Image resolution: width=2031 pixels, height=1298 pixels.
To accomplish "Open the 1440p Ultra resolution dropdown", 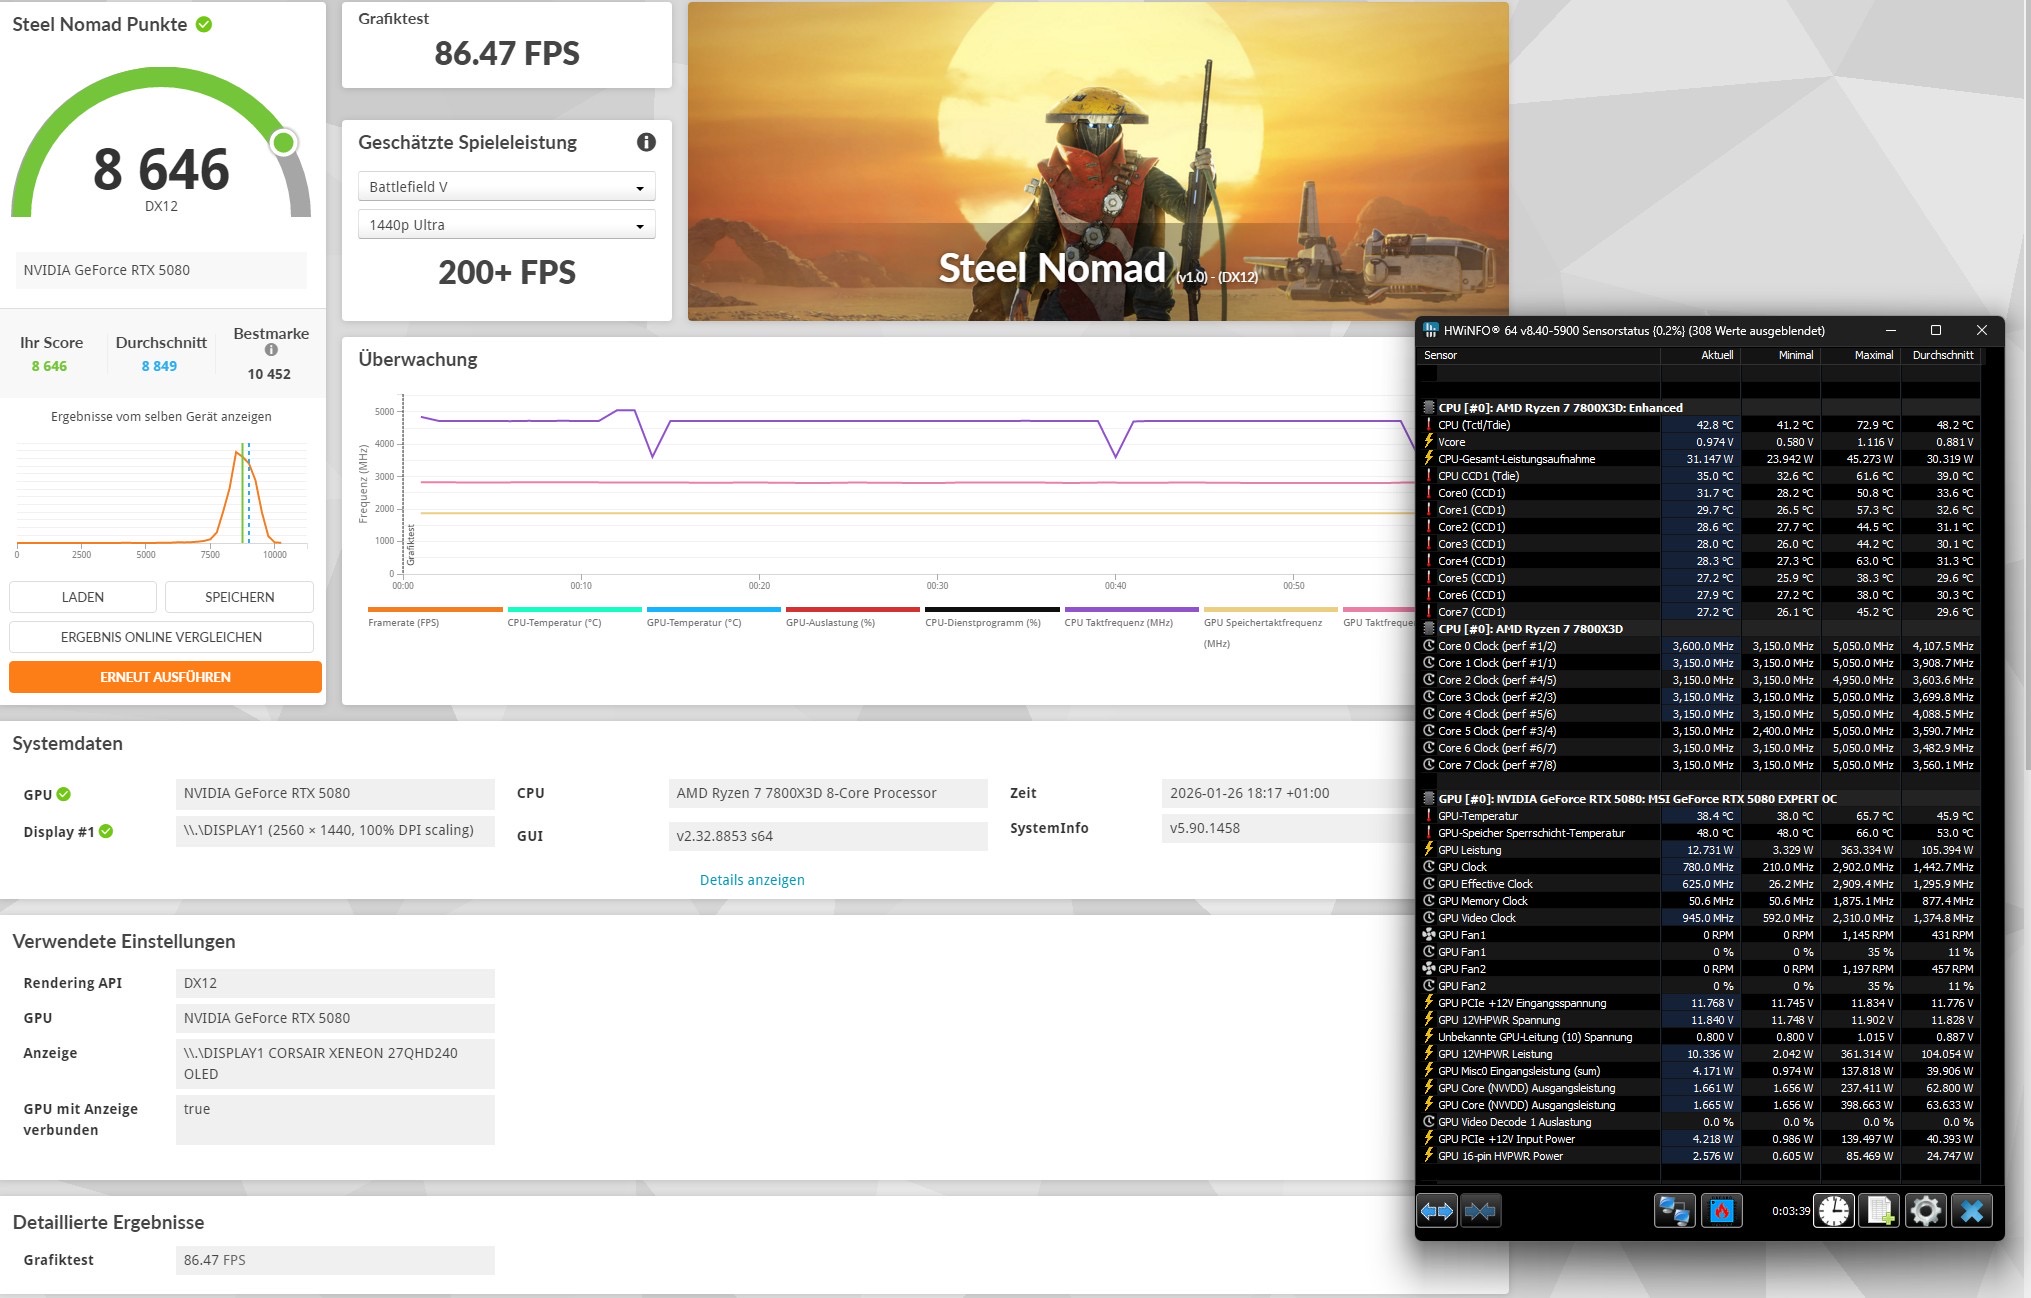I will 506,225.
